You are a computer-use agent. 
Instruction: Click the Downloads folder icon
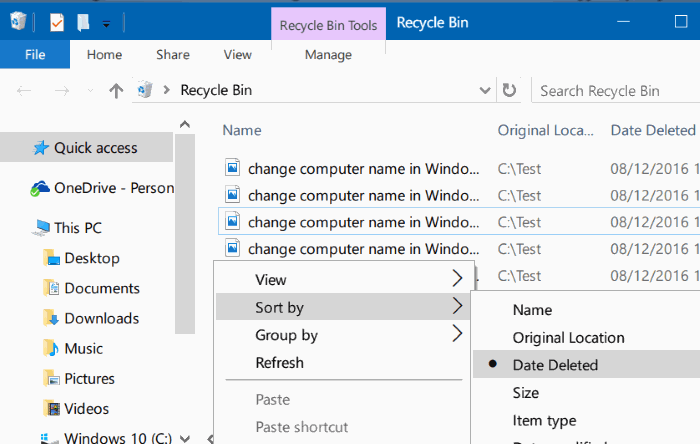[52, 318]
